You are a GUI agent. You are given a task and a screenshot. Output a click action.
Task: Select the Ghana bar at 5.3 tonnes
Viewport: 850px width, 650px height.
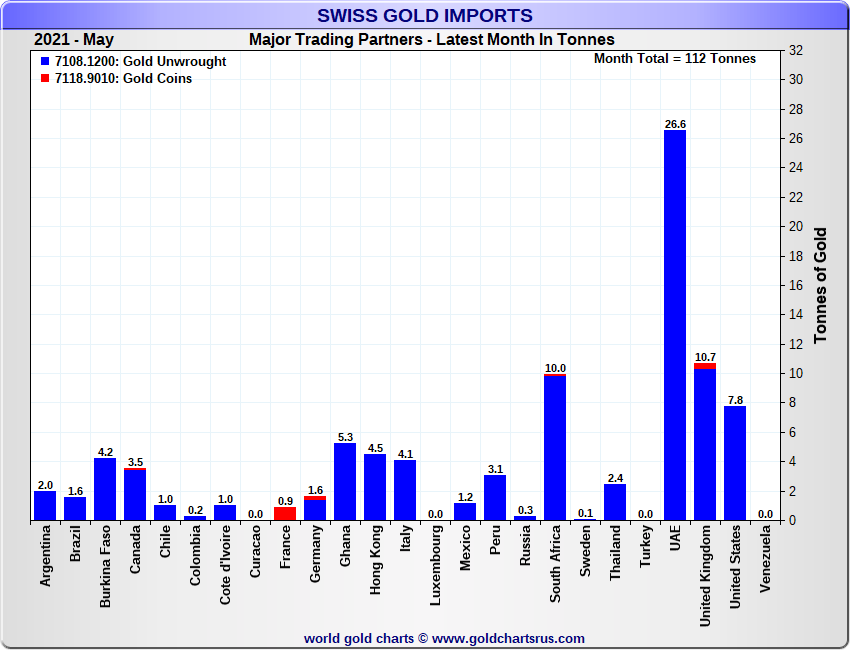345,481
